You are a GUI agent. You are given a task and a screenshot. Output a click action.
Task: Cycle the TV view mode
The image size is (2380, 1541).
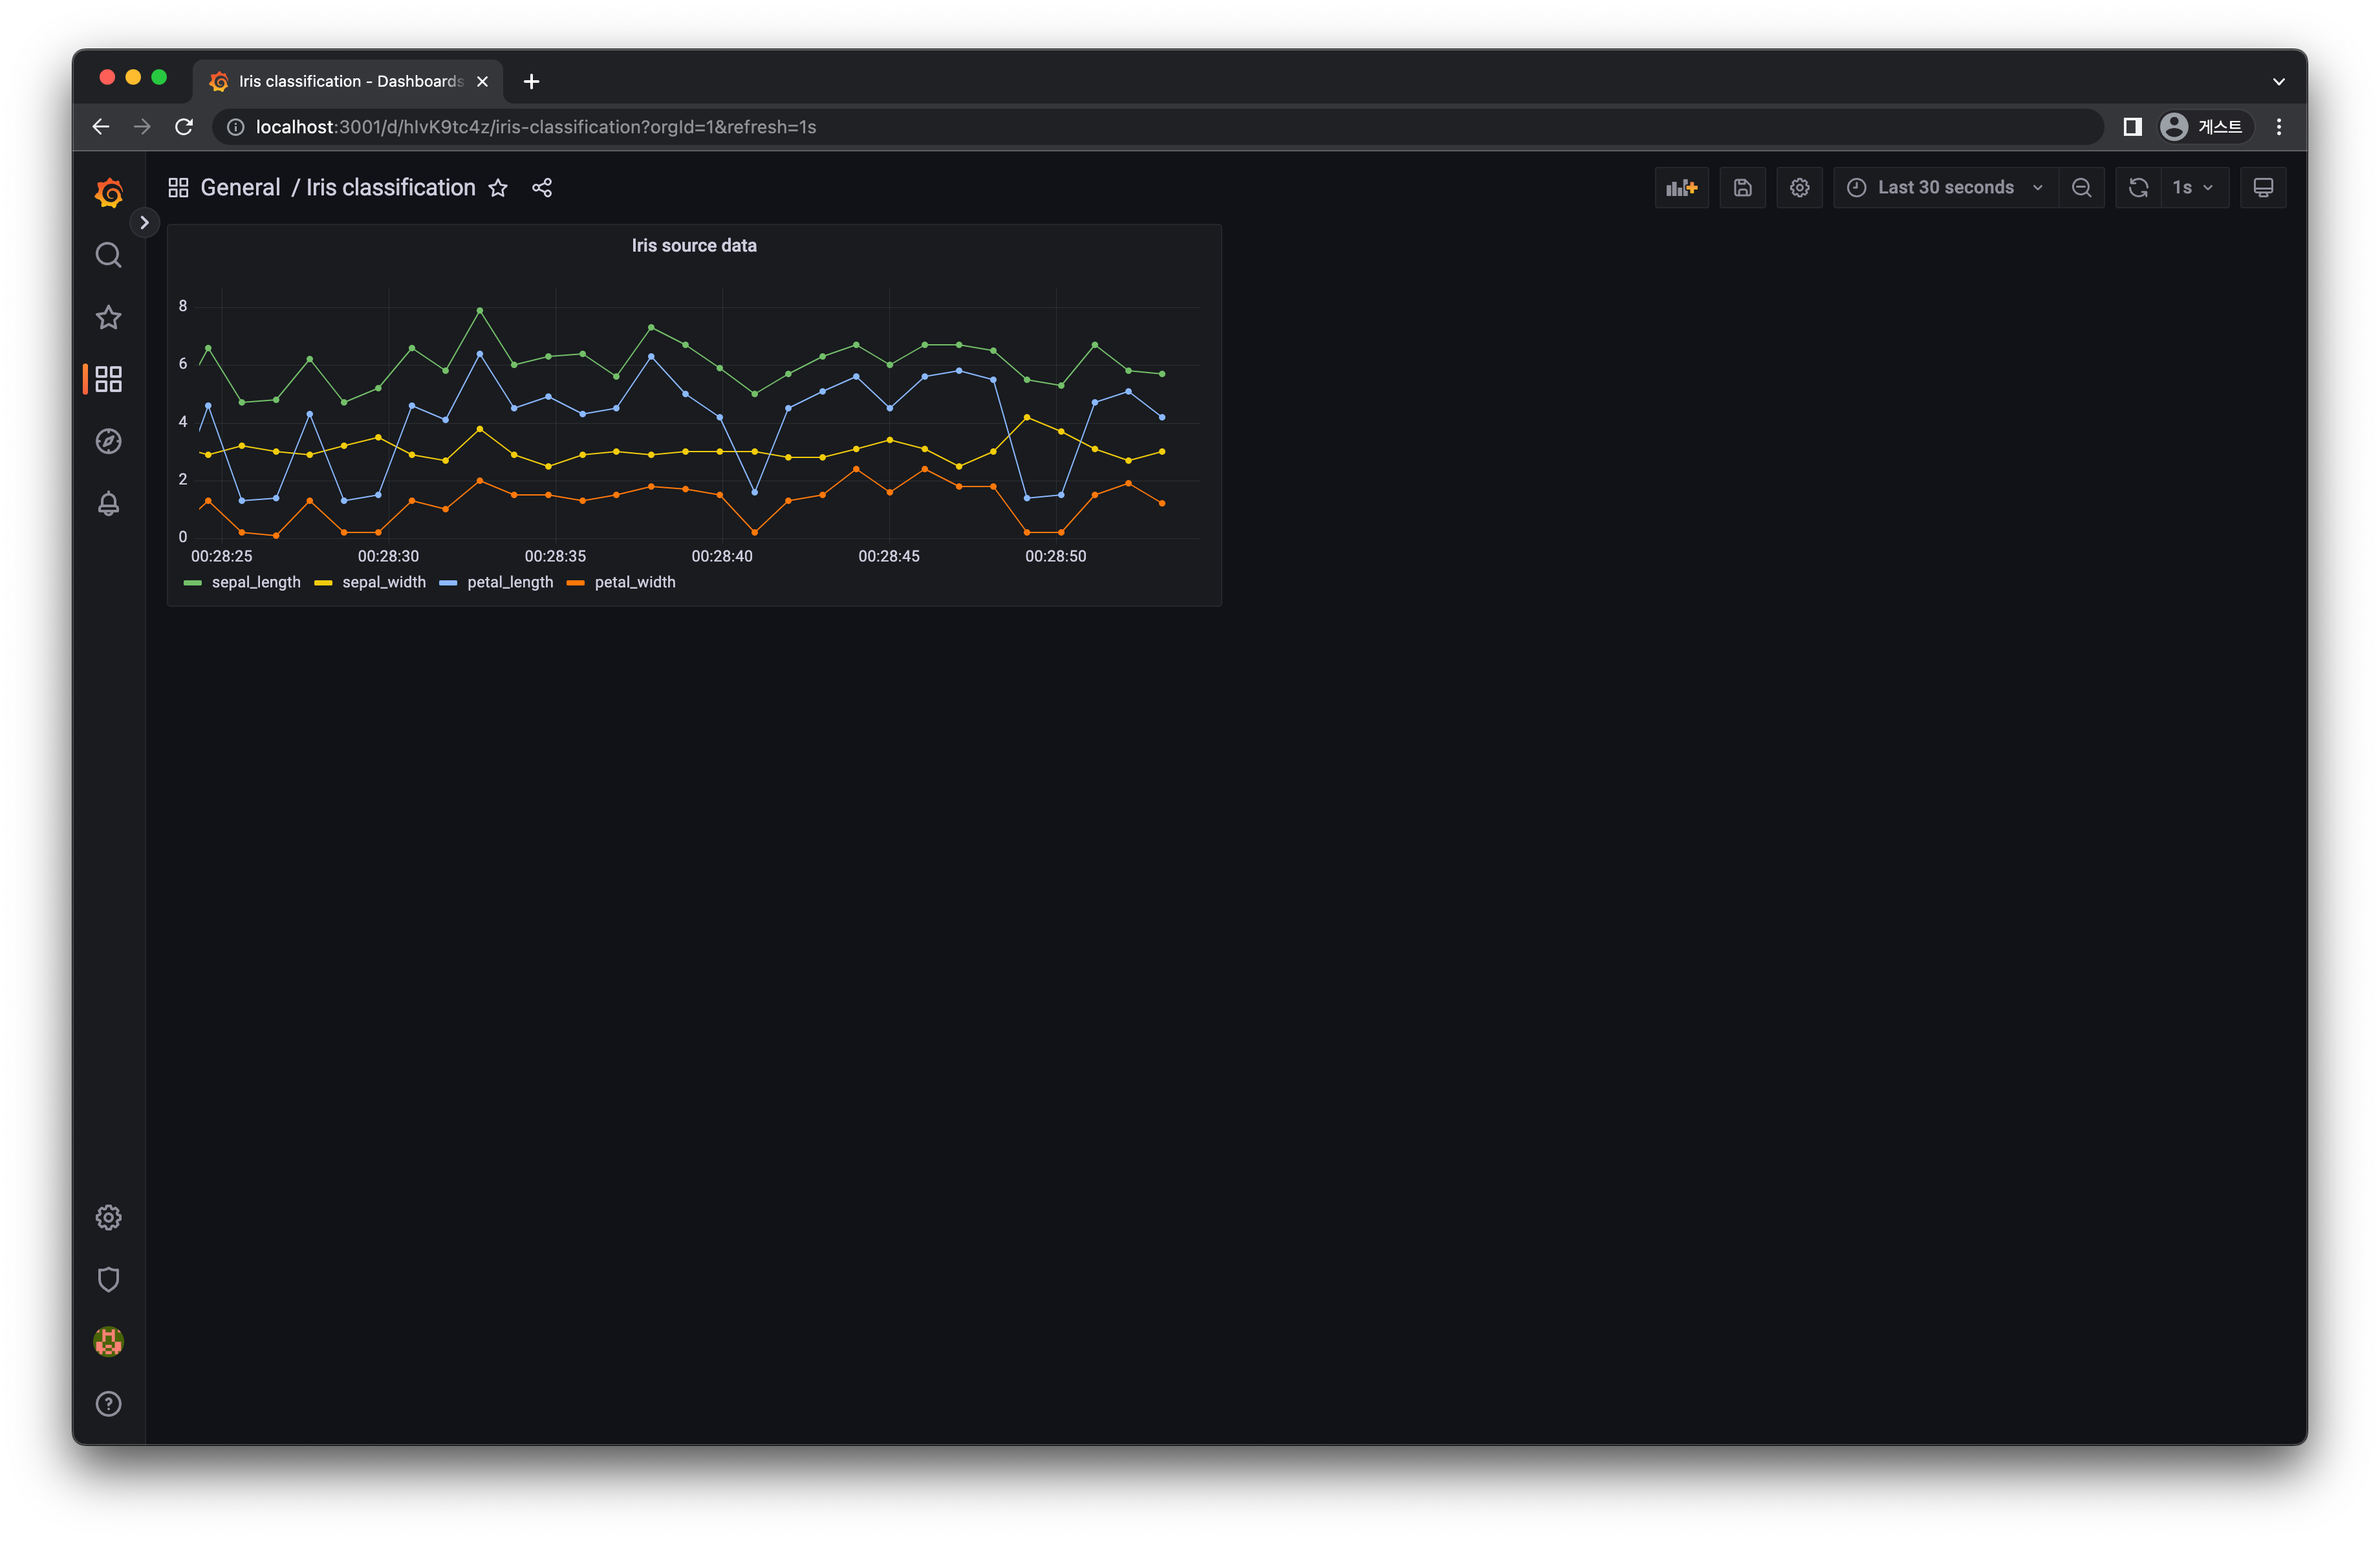click(x=2263, y=188)
